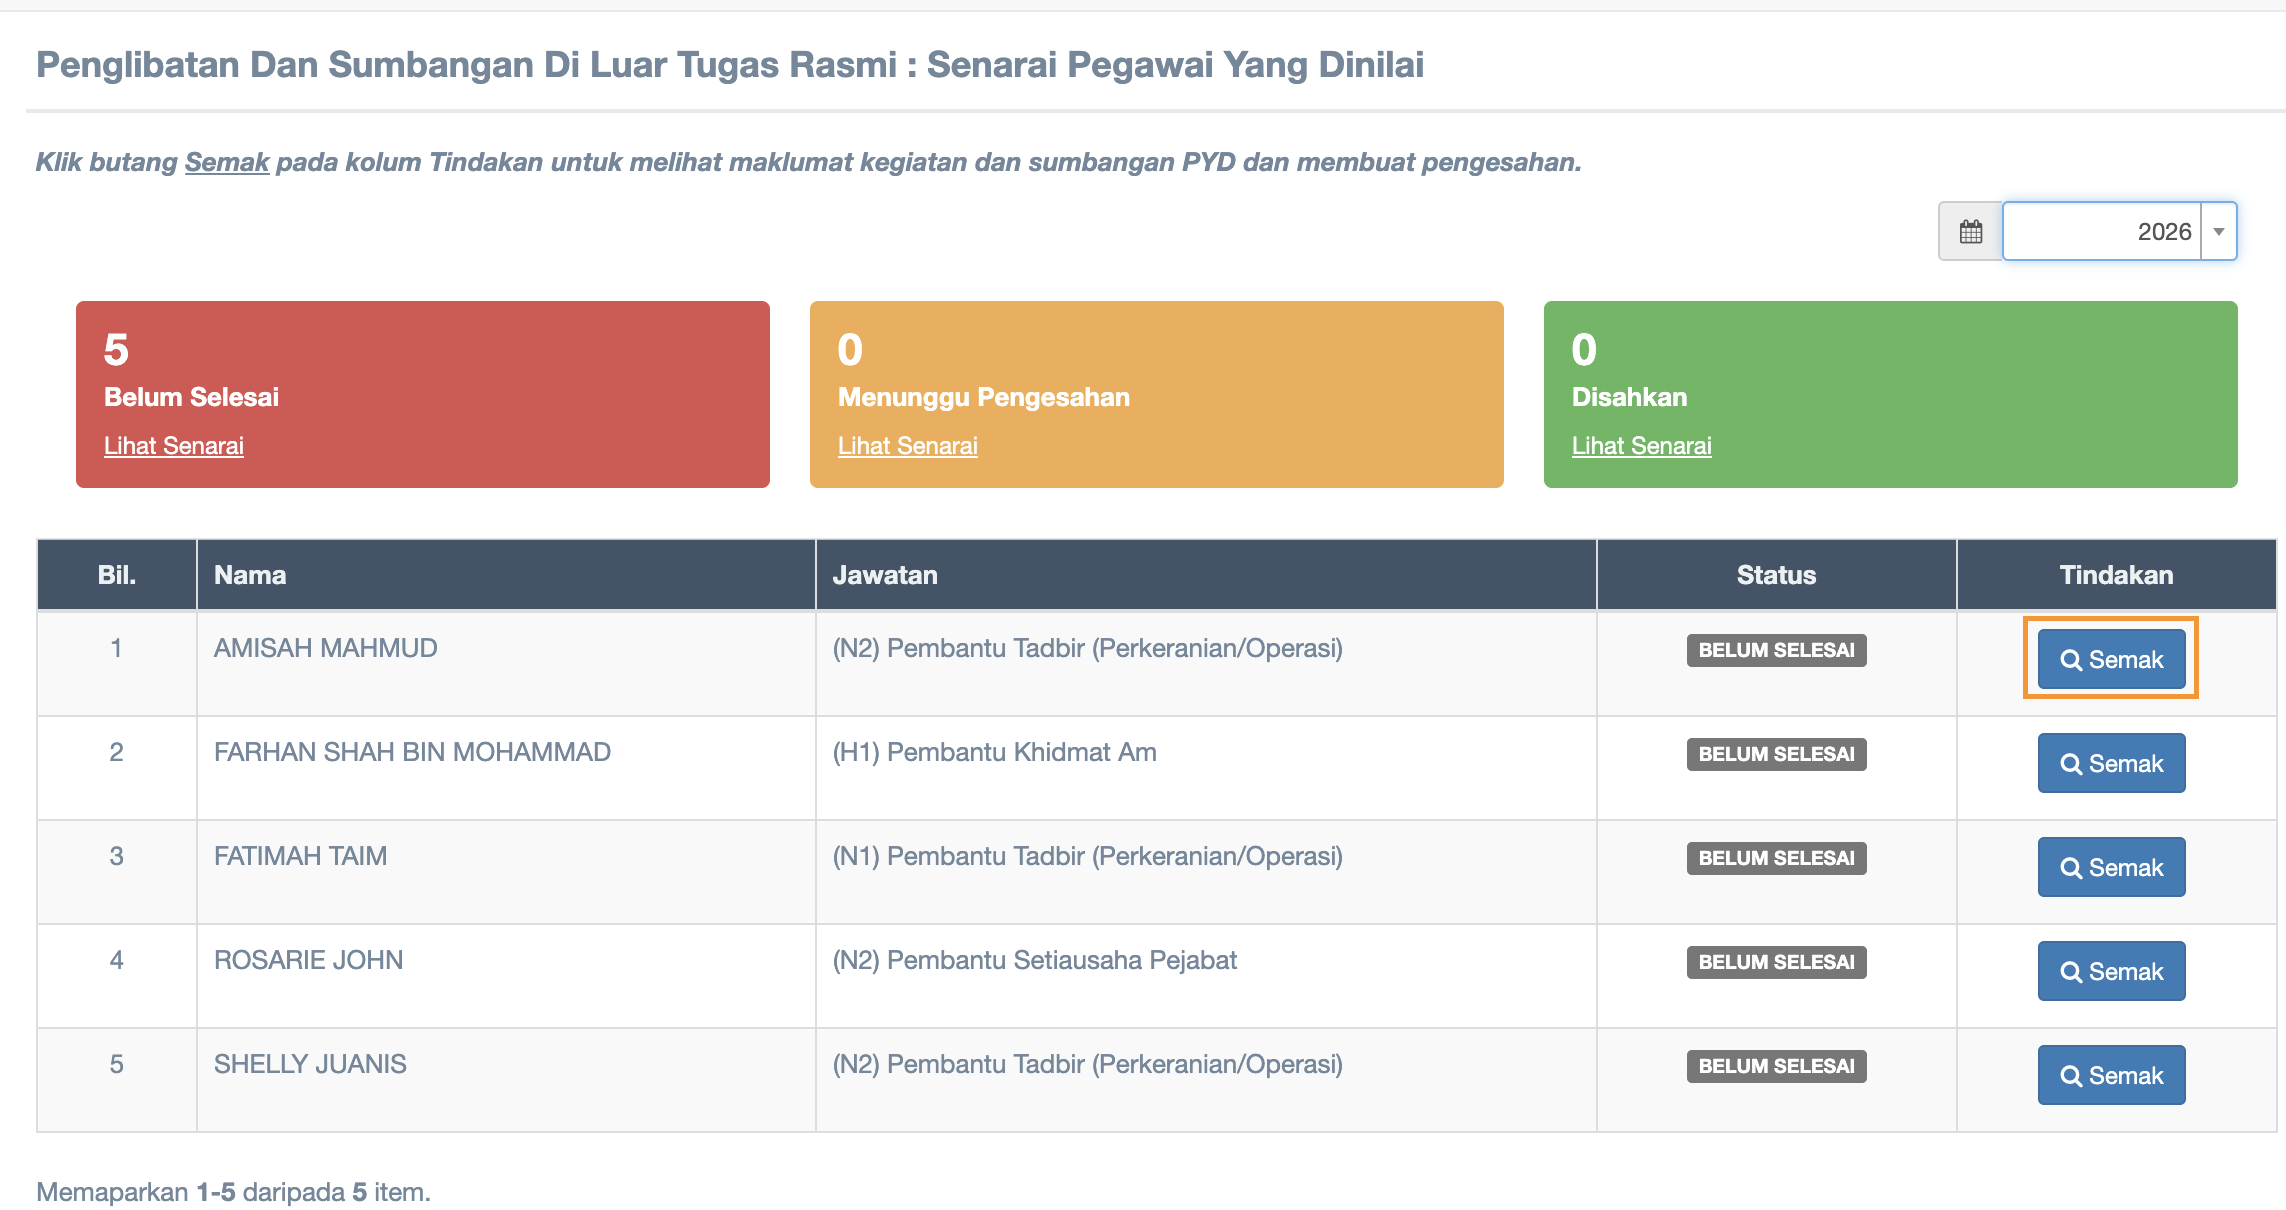The image size is (2286, 1210).
Task: Open Lihat Senarai under Belum Selesai
Action: click(x=174, y=446)
